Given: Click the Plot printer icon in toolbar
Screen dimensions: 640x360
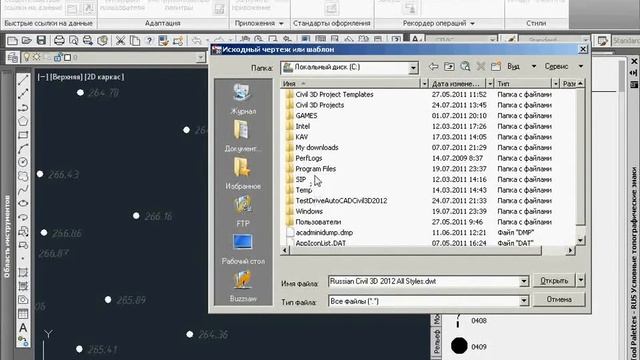Looking at the screenshot, I should (59, 40).
